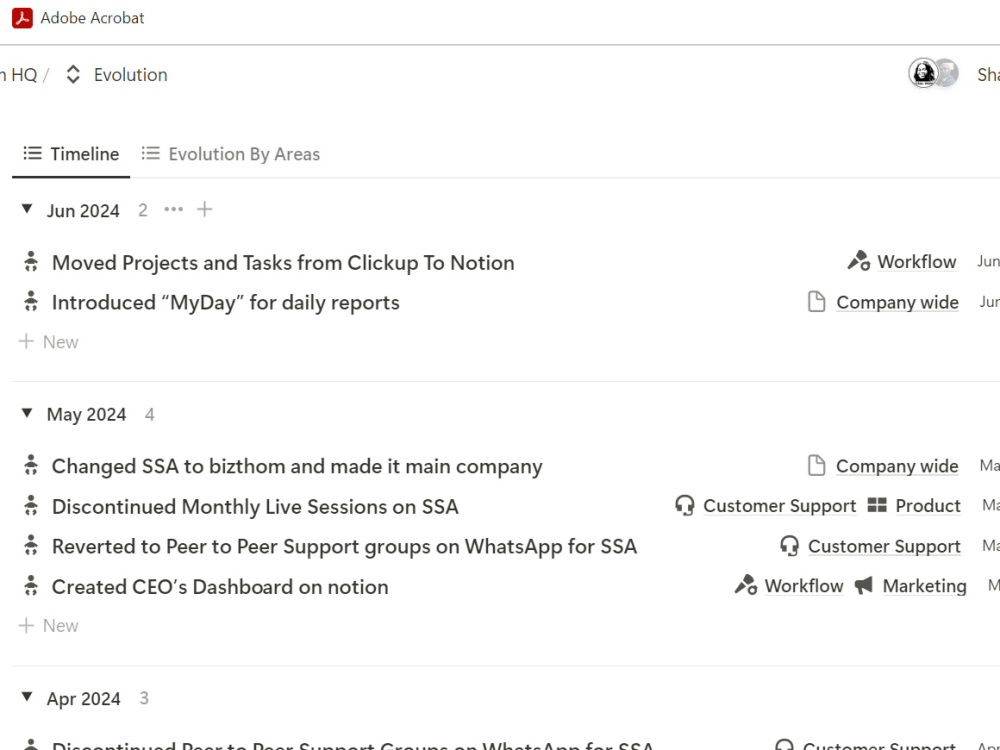The height and width of the screenshot is (750, 1000).
Task: Click the baby icon beside Moved Projects entry
Action: click(31, 262)
